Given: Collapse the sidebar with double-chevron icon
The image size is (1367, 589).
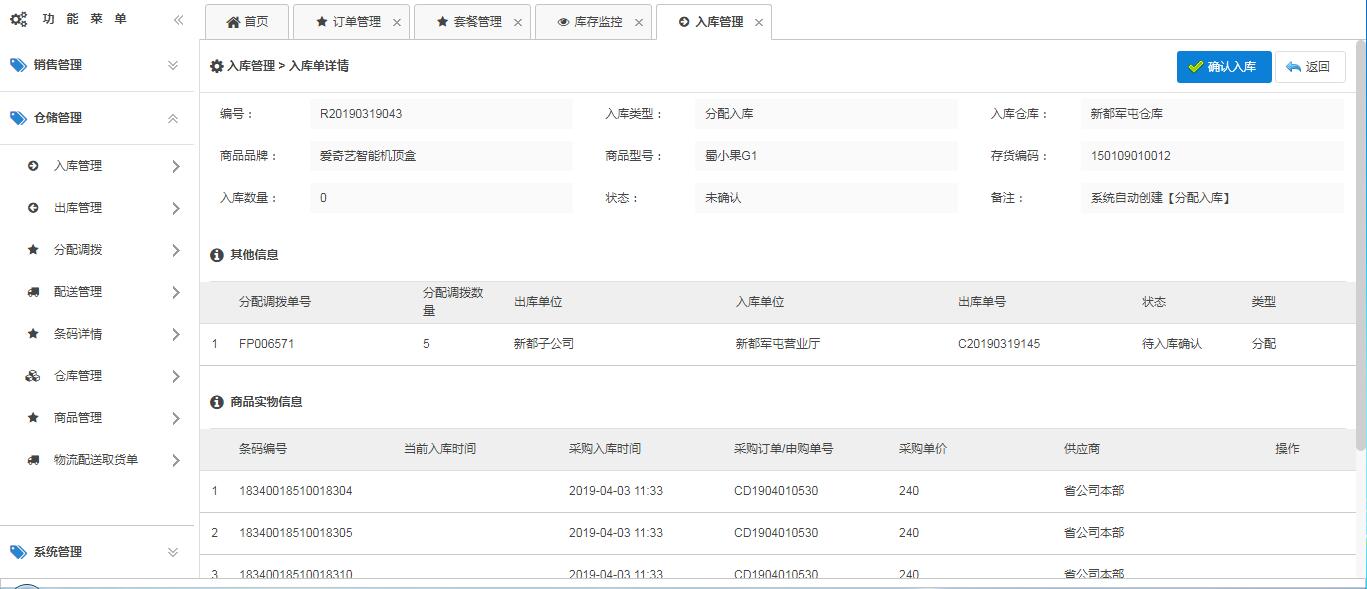Looking at the screenshot, I should click(178, 20).
